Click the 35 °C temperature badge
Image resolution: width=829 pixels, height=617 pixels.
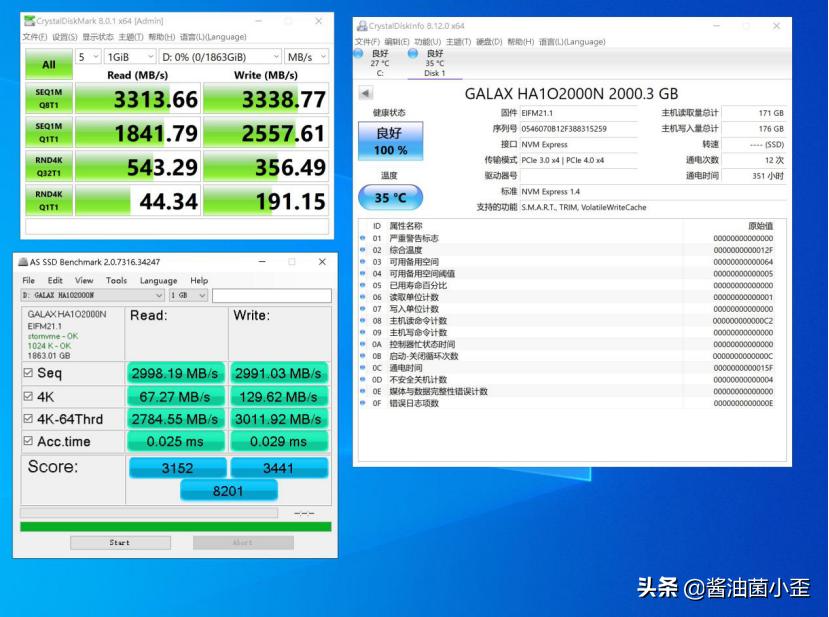(389, 197)
